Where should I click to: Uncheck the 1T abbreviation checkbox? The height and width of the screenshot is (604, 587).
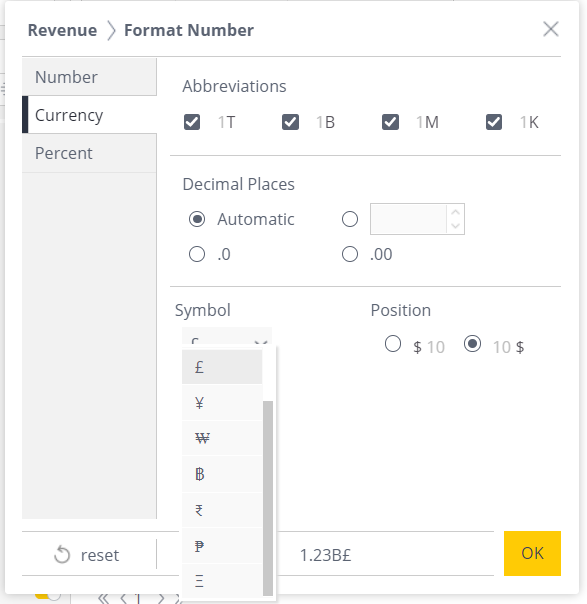(x=192, y=122)
